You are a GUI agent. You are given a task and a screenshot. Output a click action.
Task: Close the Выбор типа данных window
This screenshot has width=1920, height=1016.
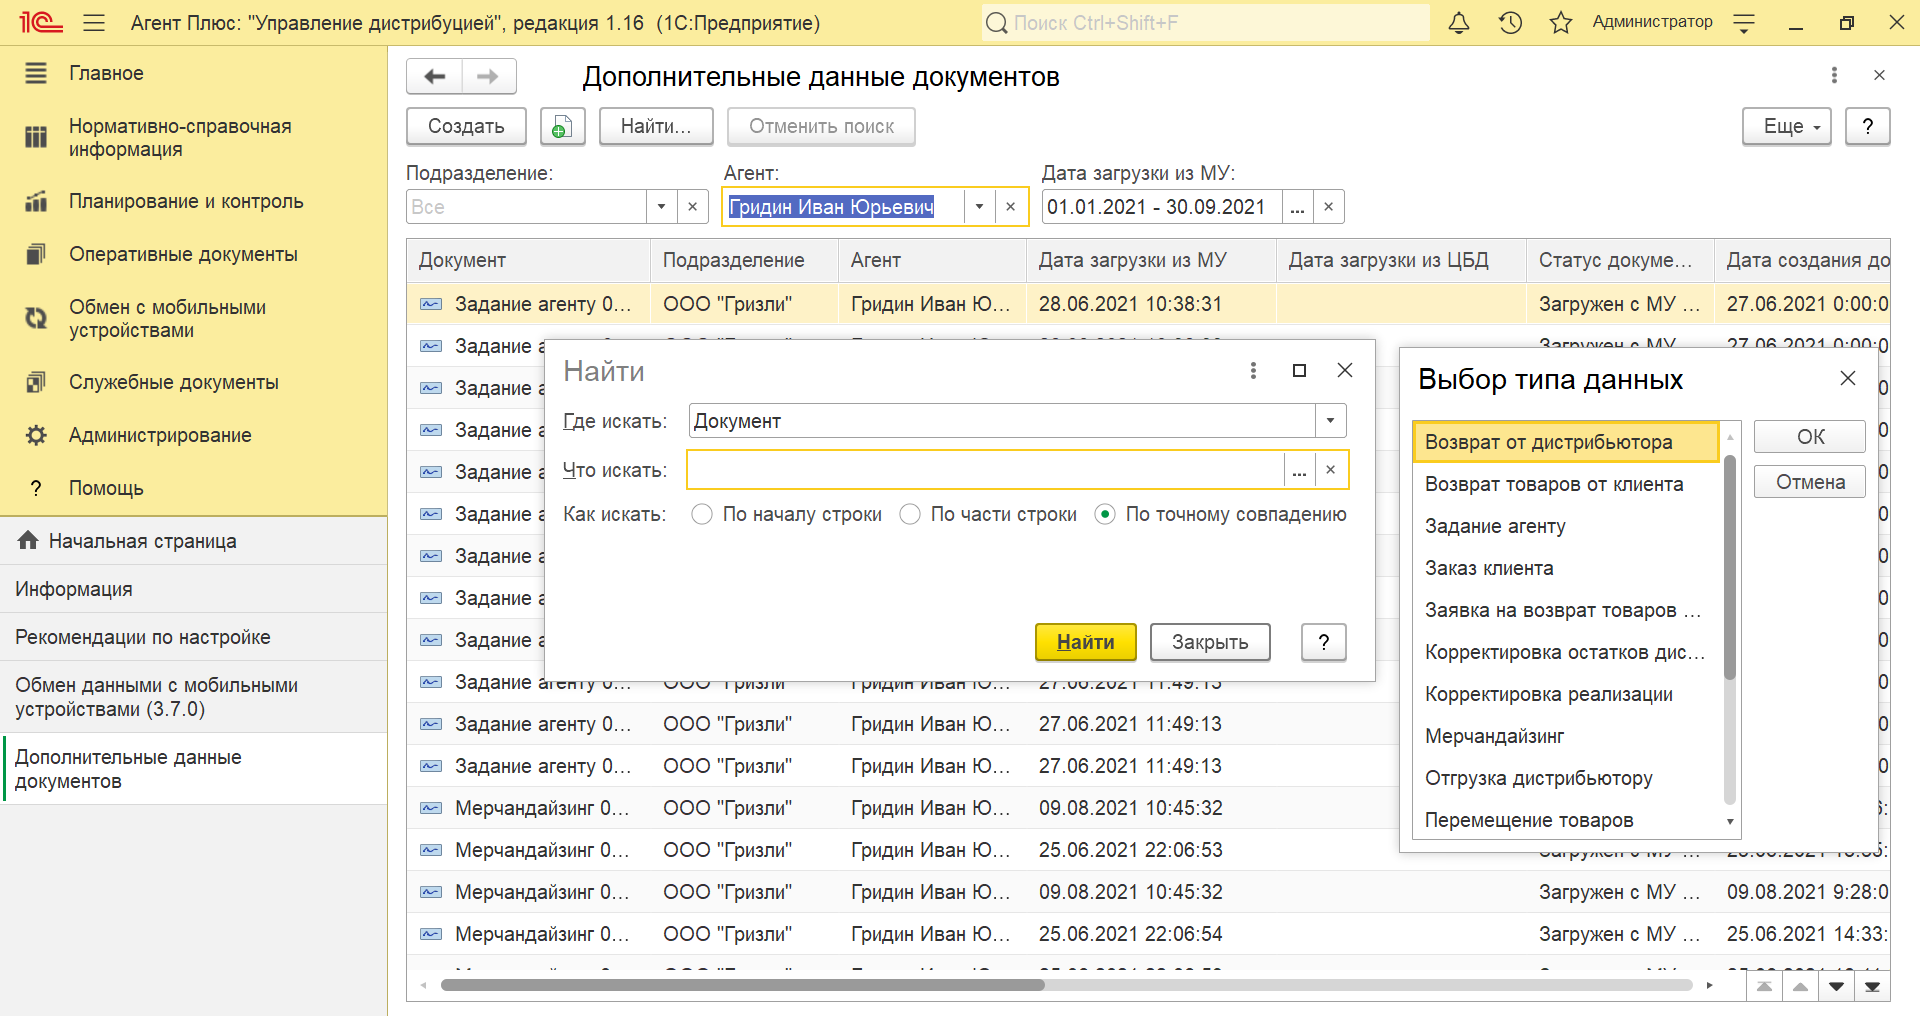pyautogui.click(x=1848, y=378)
